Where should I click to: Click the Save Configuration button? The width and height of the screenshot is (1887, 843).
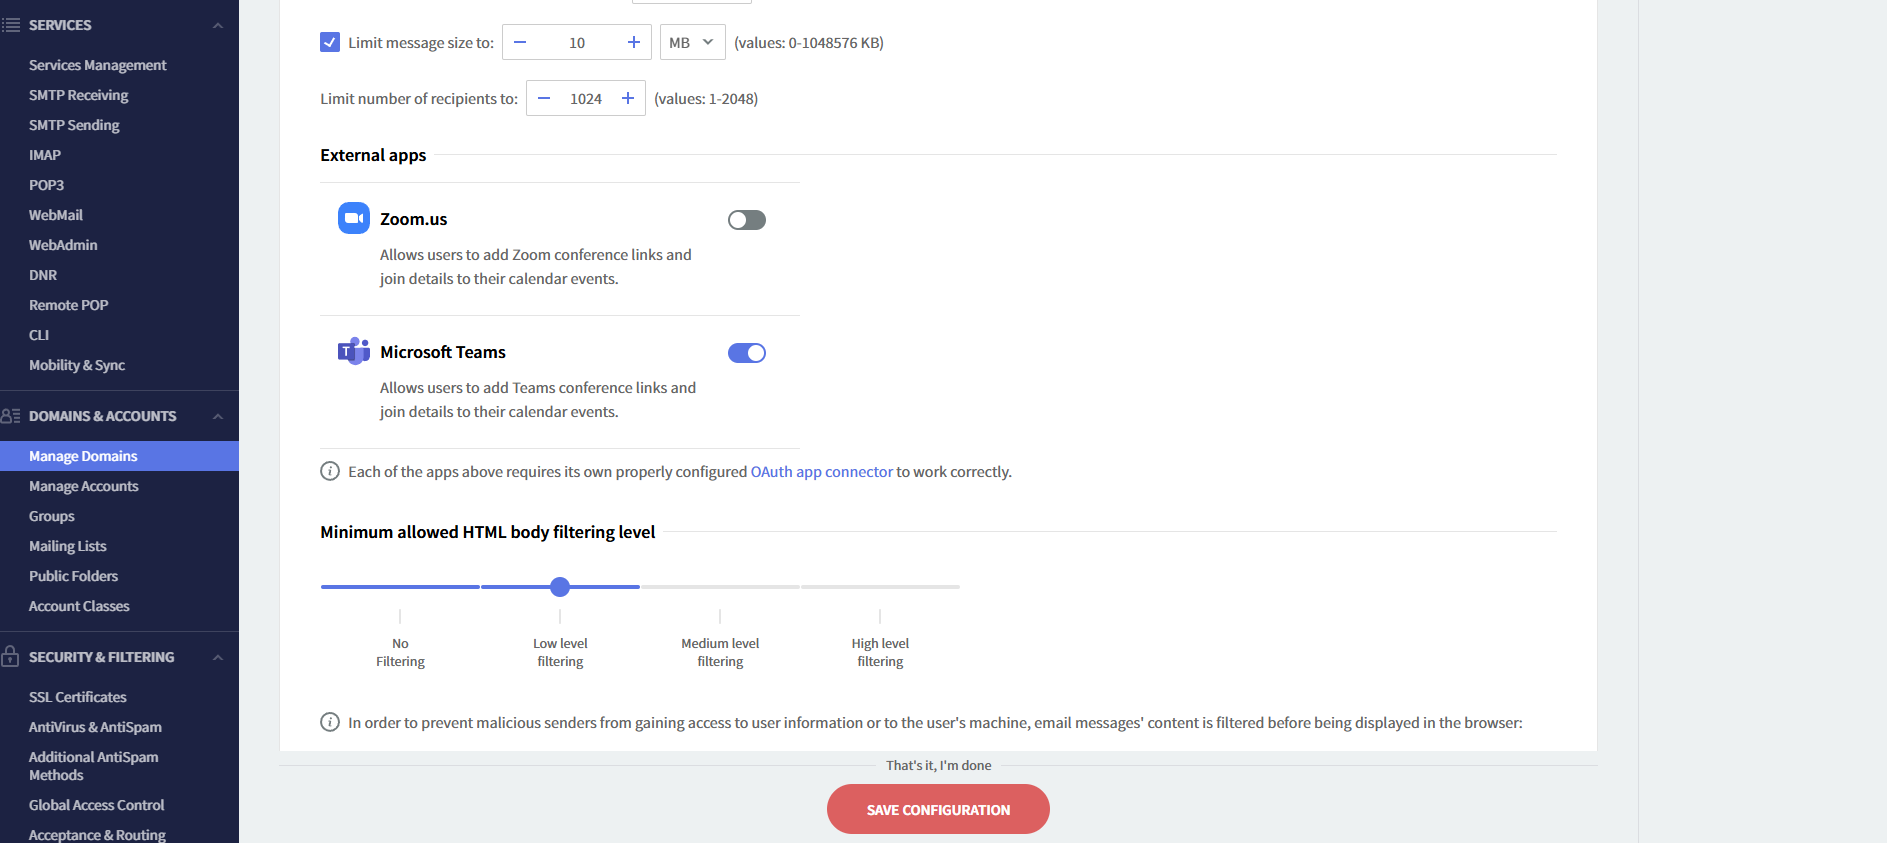(x=938, y=809)
